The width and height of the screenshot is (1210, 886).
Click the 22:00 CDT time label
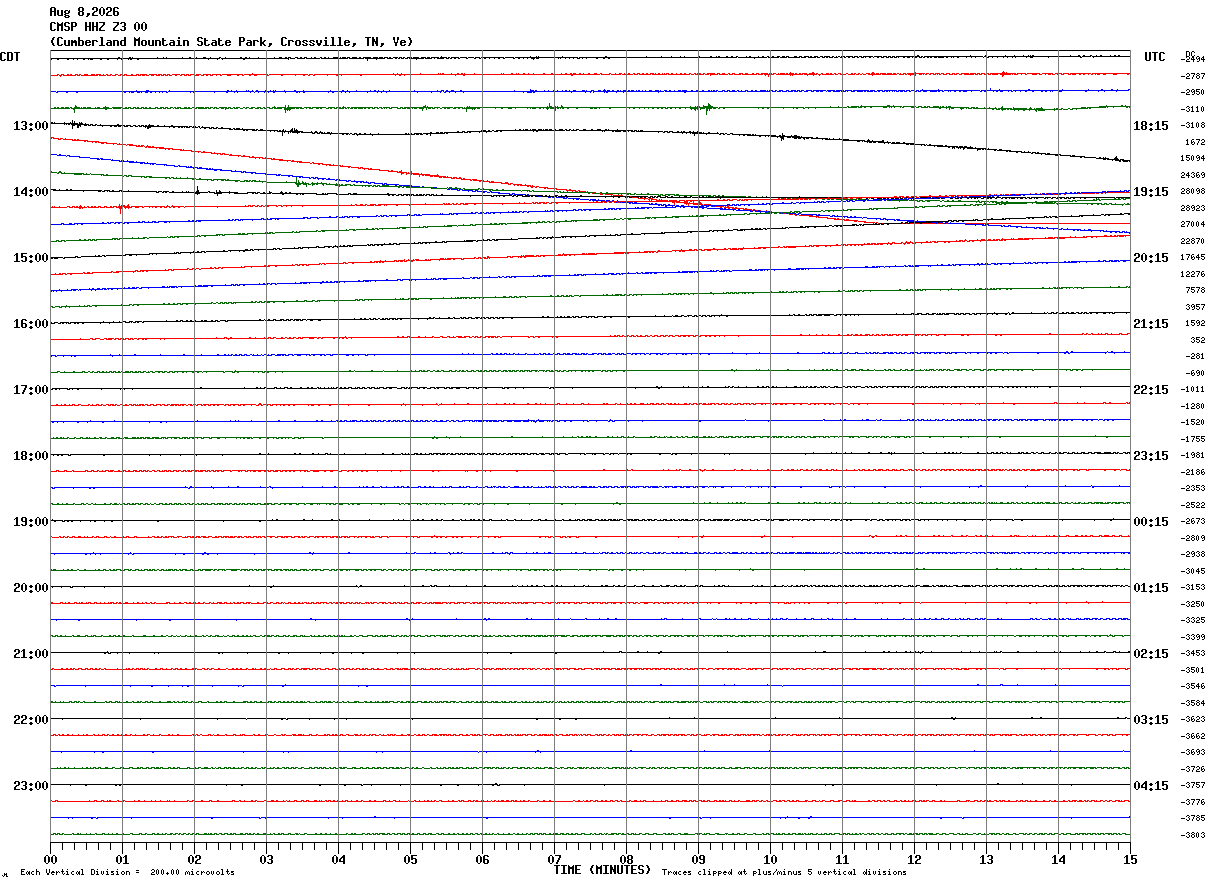[31, 719]
